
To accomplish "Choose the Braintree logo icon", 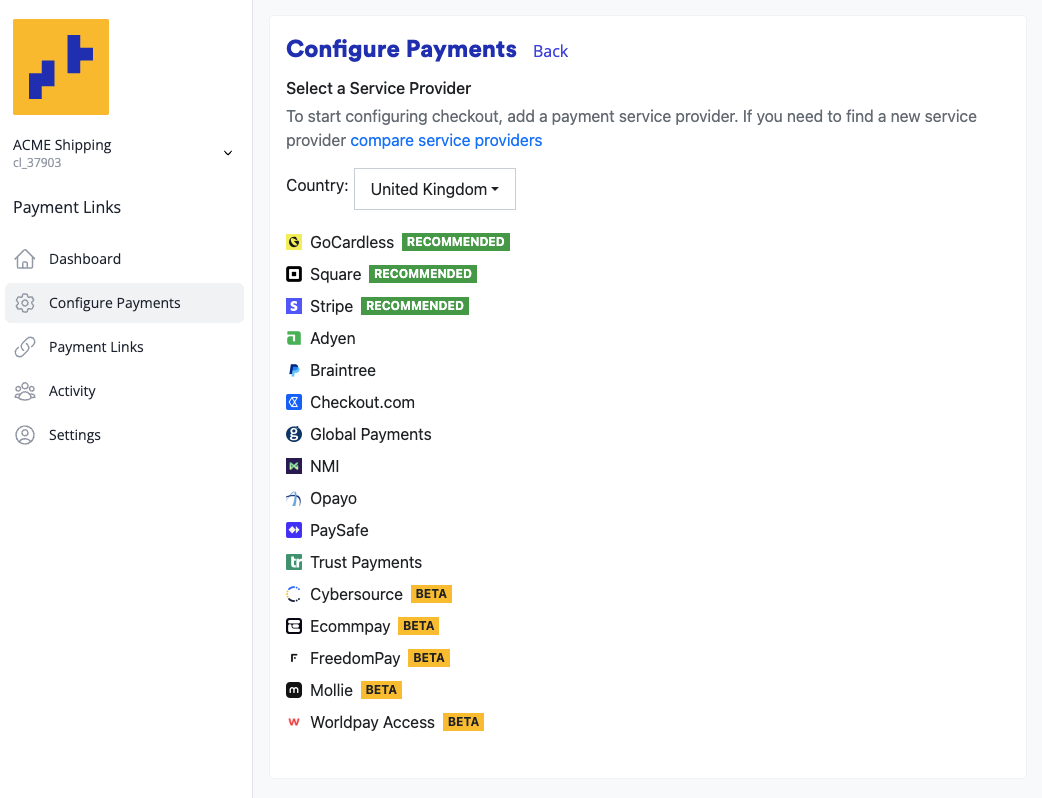I will pos(294,370).
